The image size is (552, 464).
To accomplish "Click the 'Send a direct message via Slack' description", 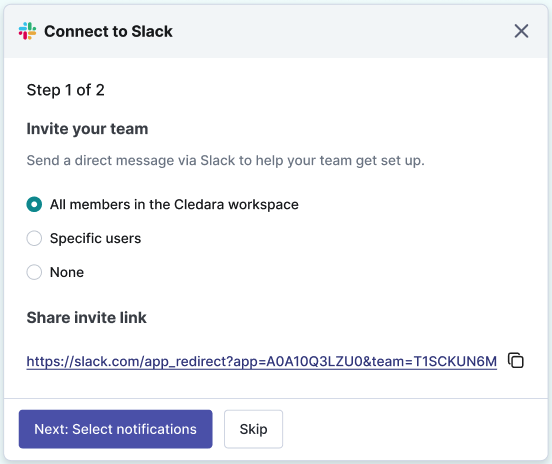I will 226,161.
